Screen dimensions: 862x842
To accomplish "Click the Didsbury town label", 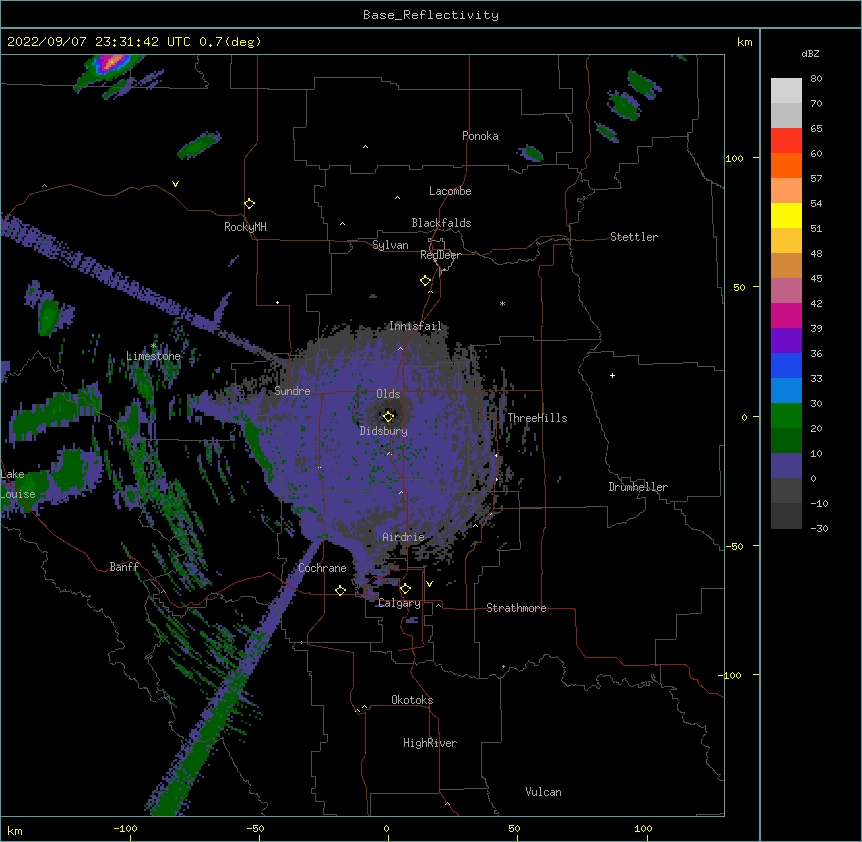I will point(384,431).
